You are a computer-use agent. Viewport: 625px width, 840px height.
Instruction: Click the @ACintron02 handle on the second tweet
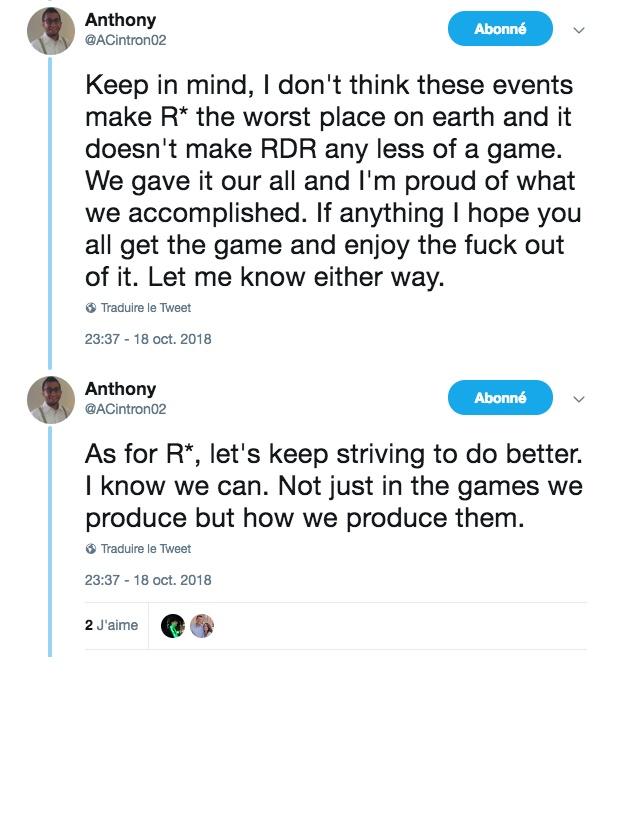[x=125, y=408]
